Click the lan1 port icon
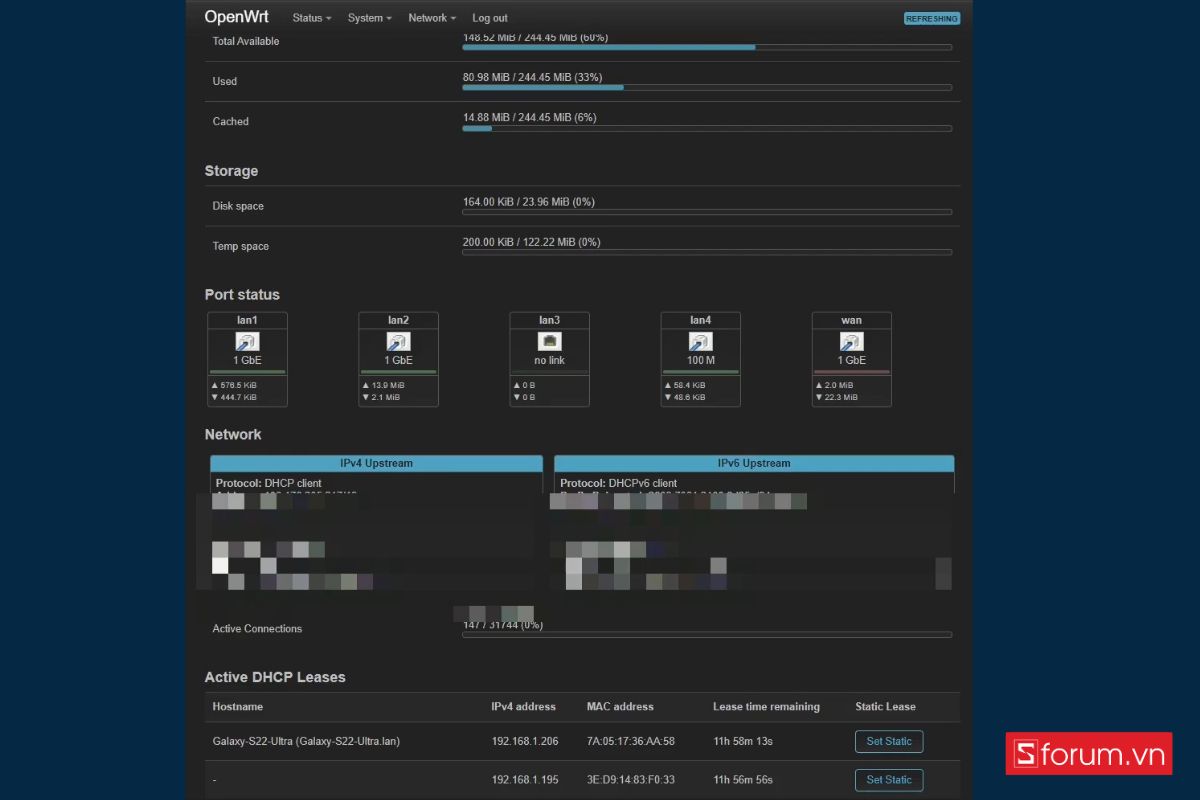This screenshot has height=800, width=1200. coord(247,342)
